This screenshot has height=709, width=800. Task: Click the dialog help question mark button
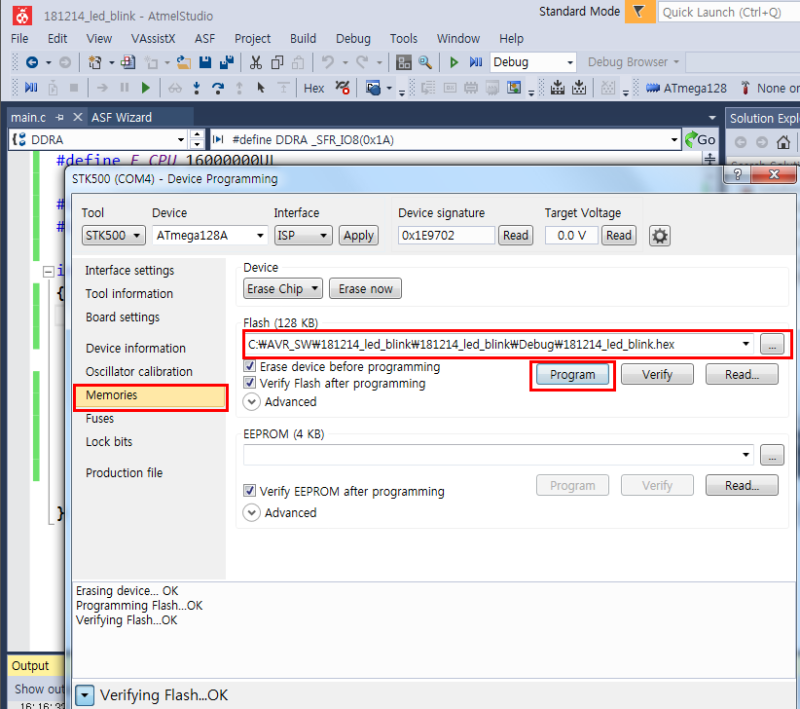pos(738,174)
